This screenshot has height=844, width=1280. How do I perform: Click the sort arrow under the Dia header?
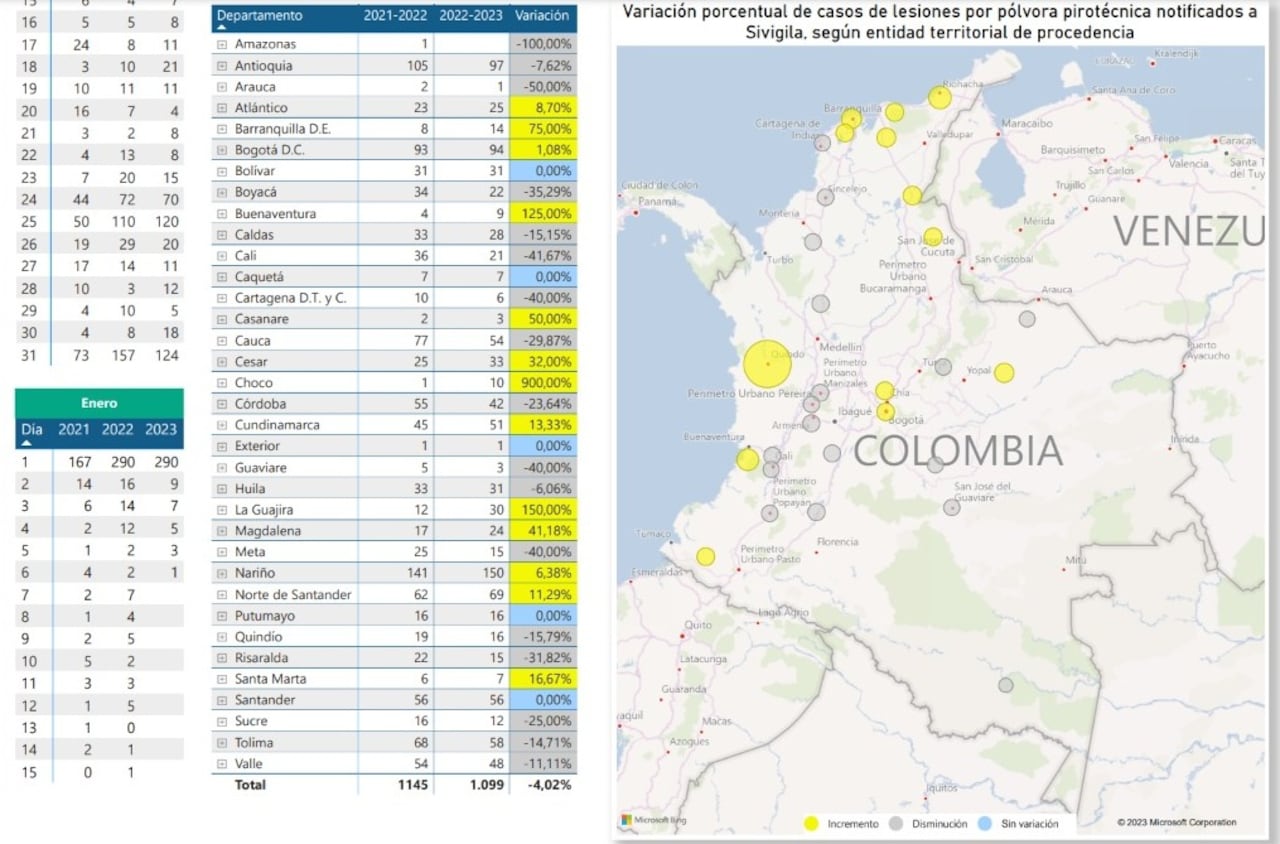coord(27,441)
